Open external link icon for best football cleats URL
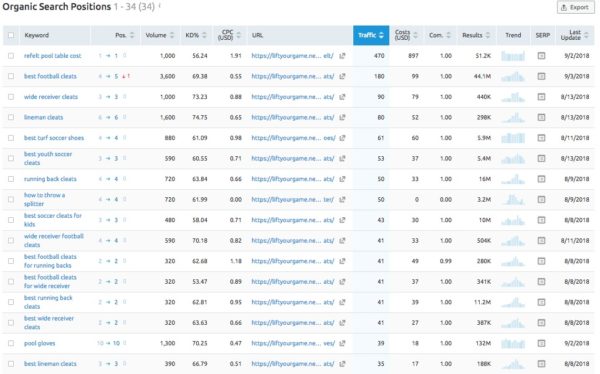The height and width of the screenshot is (374, 600). click(x=342, y=76)
